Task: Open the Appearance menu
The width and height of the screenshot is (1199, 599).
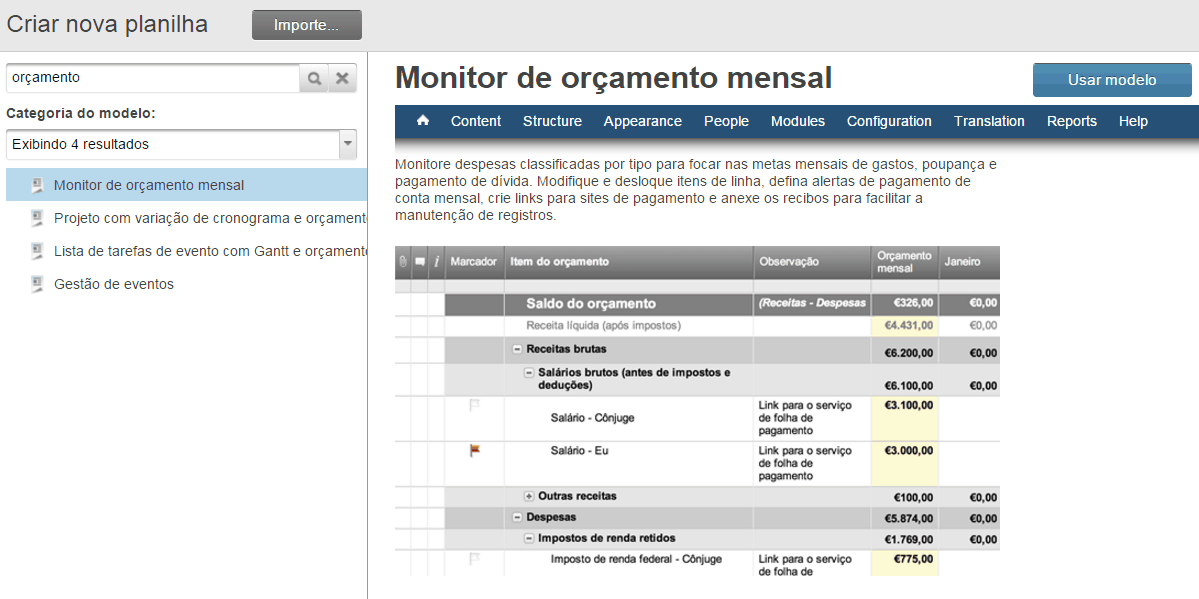Action: click(642, 121)
